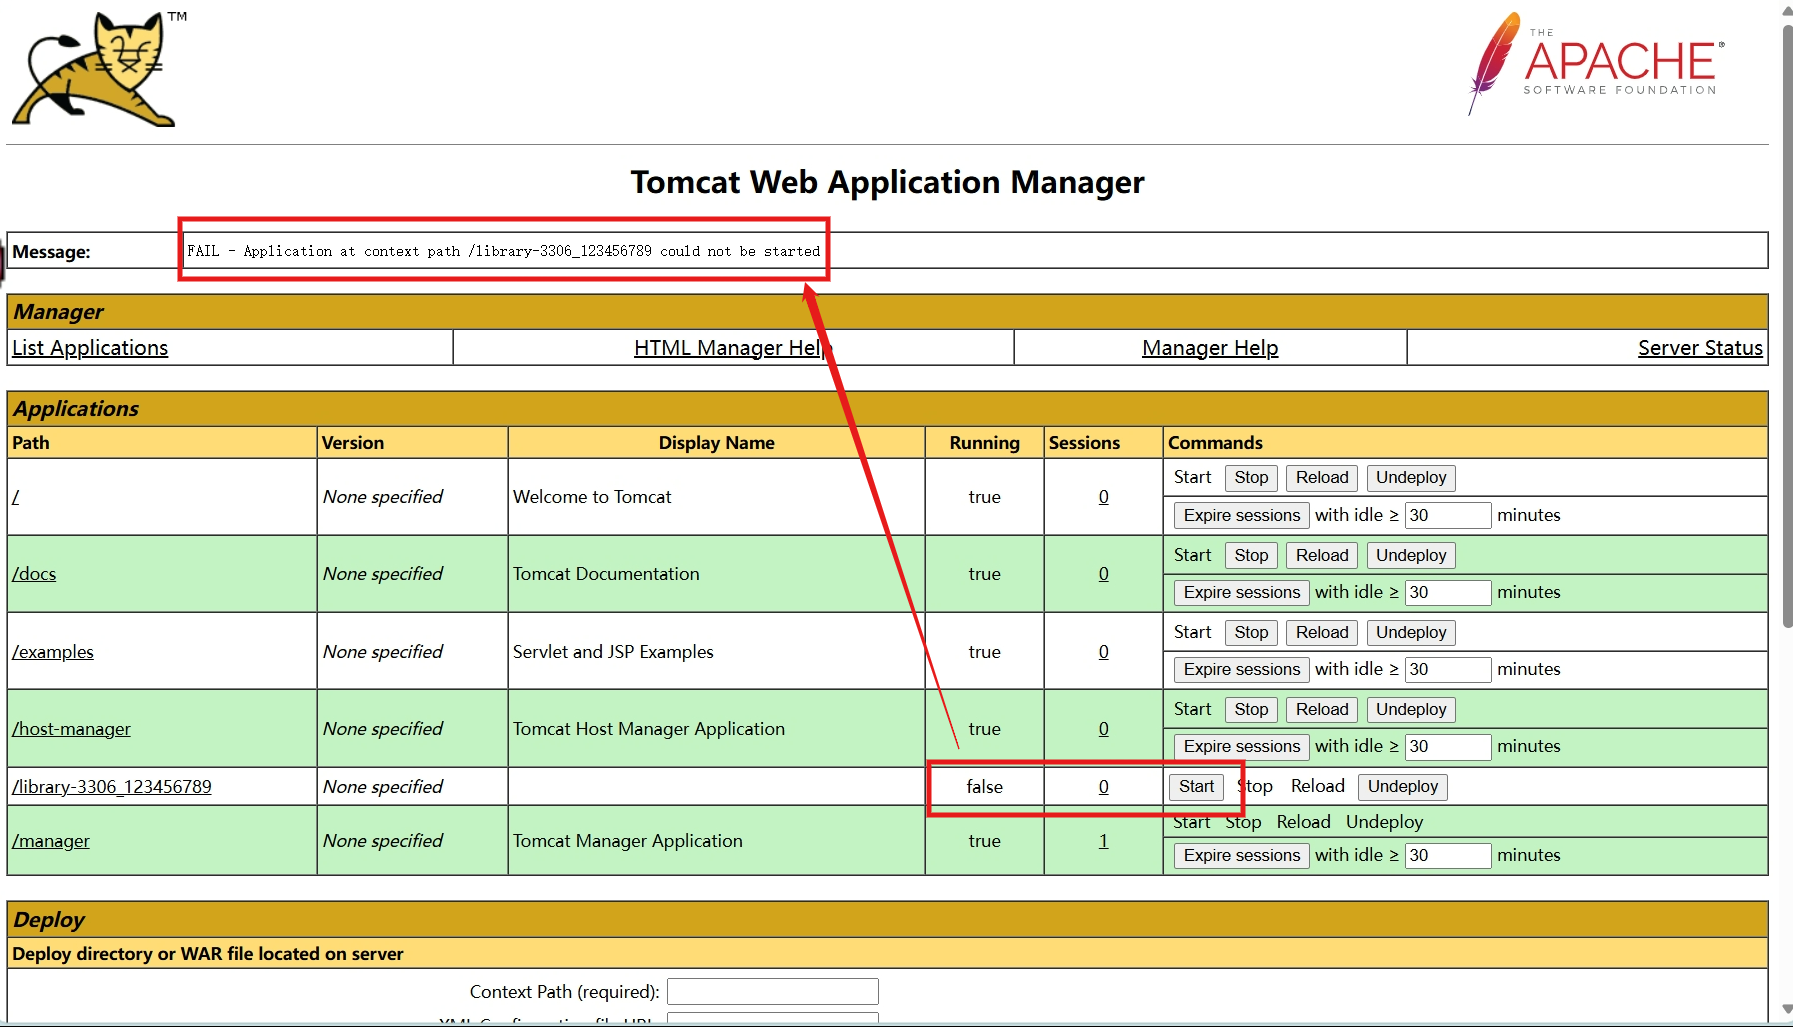Undeploy the Welcome to Tomcat application

click(1411, 478)
